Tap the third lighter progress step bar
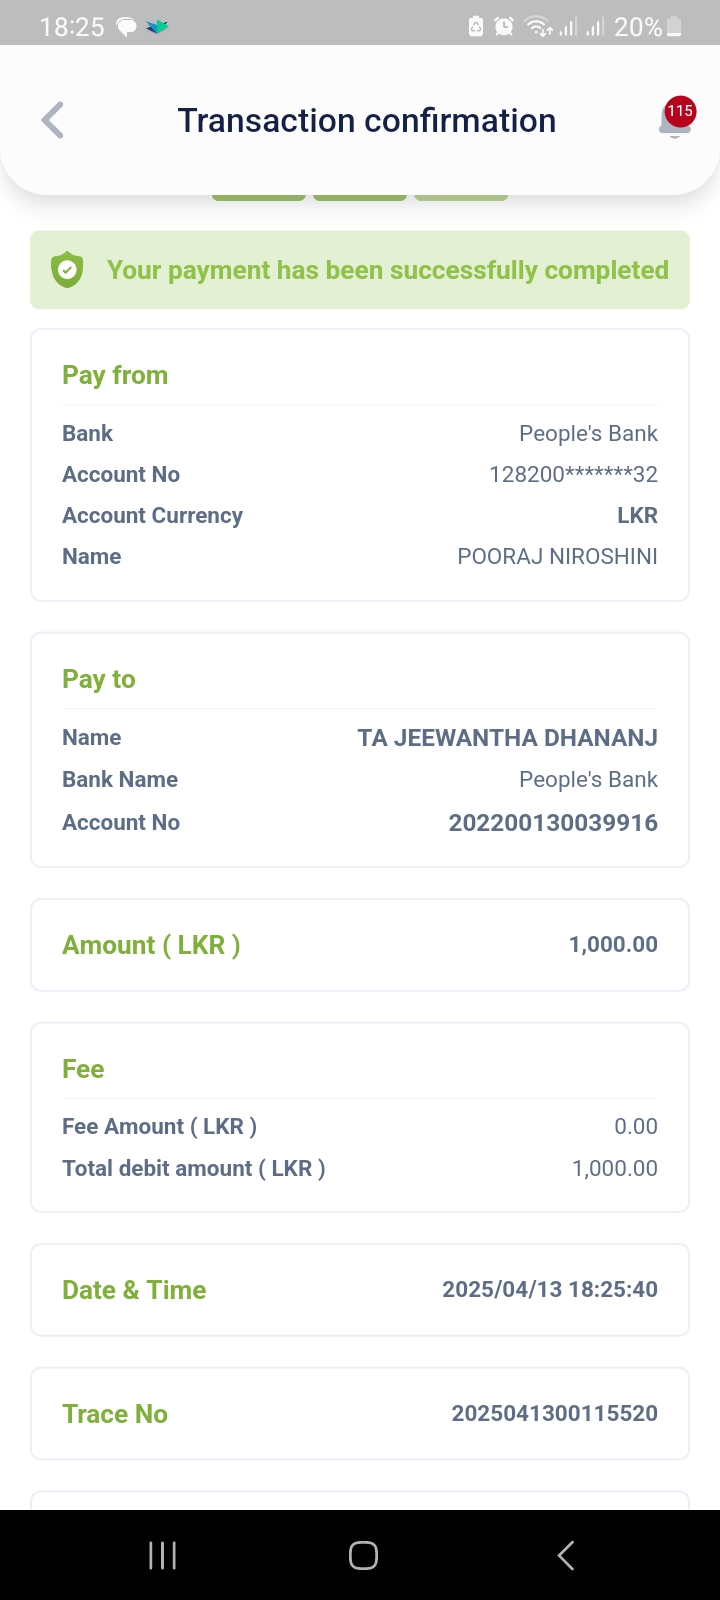The width and height of the screenshot is (720, 1600). (461, 197)
